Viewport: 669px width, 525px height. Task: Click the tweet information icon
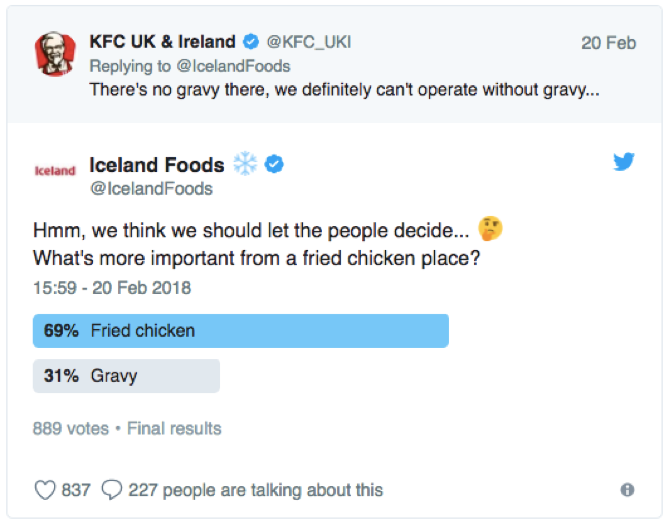click(627, 490)
